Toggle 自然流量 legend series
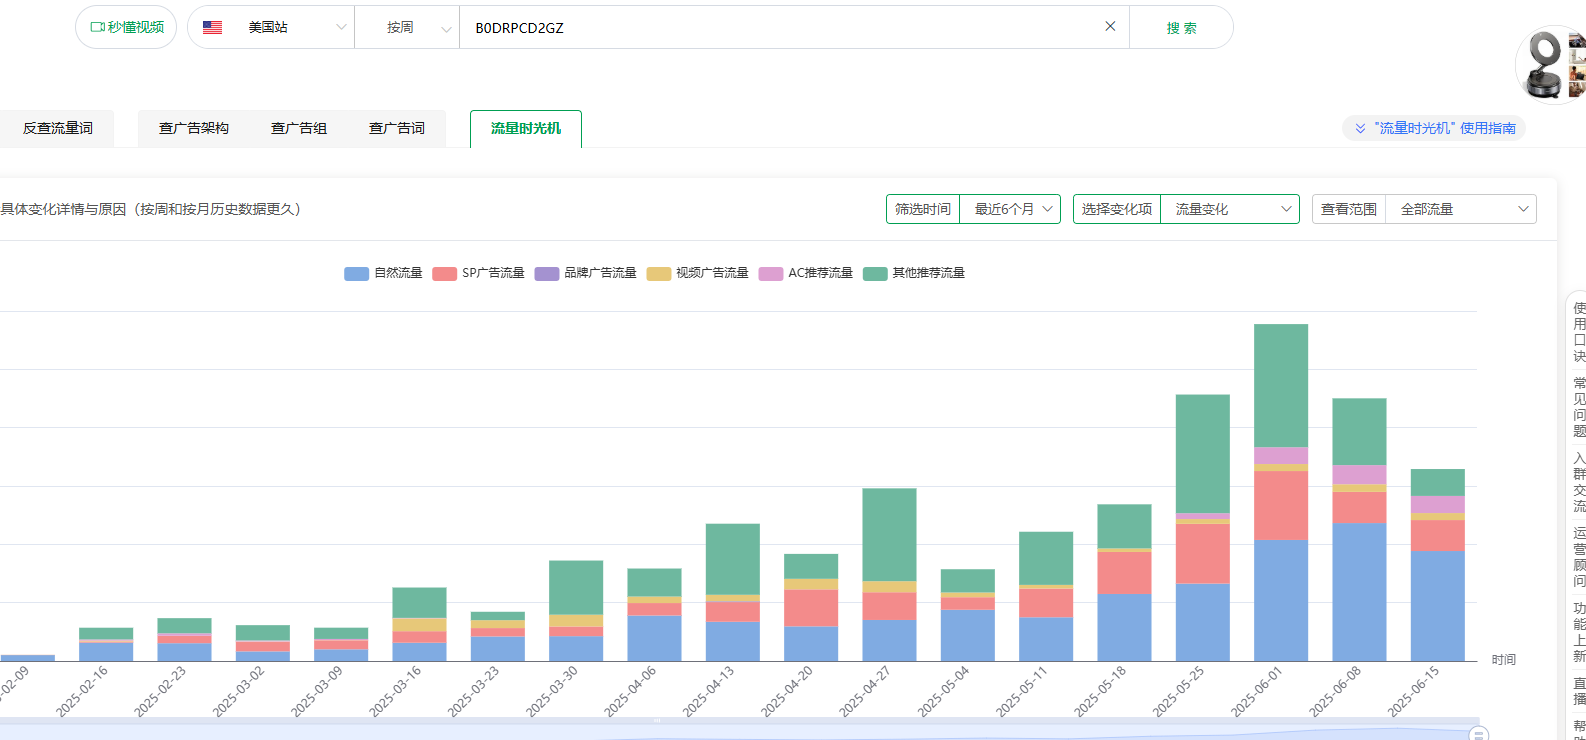Image resolution: width=1586 pixels, height=740 pixels. pyautogui.click(x=383, y=273)
